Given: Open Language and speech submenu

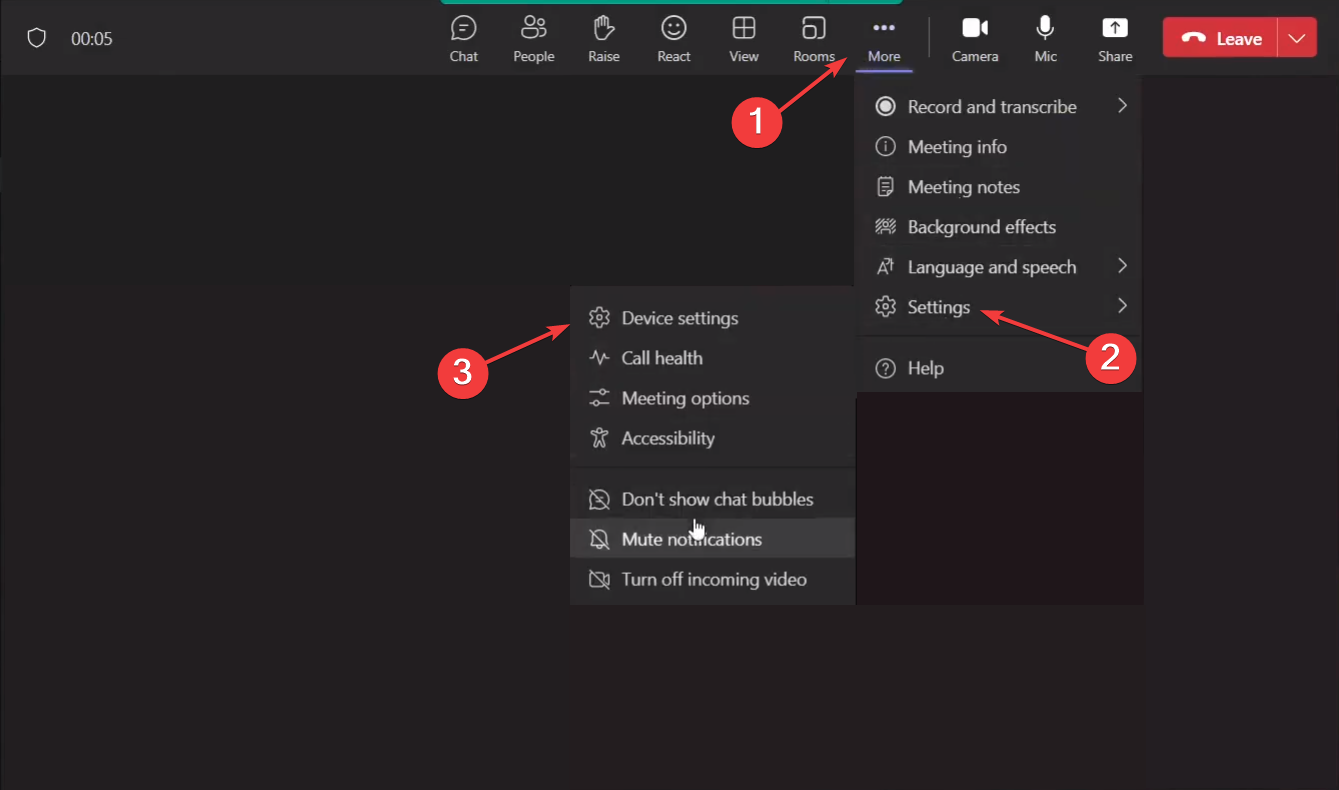Looking at the screenshot, I should point(998,267).
